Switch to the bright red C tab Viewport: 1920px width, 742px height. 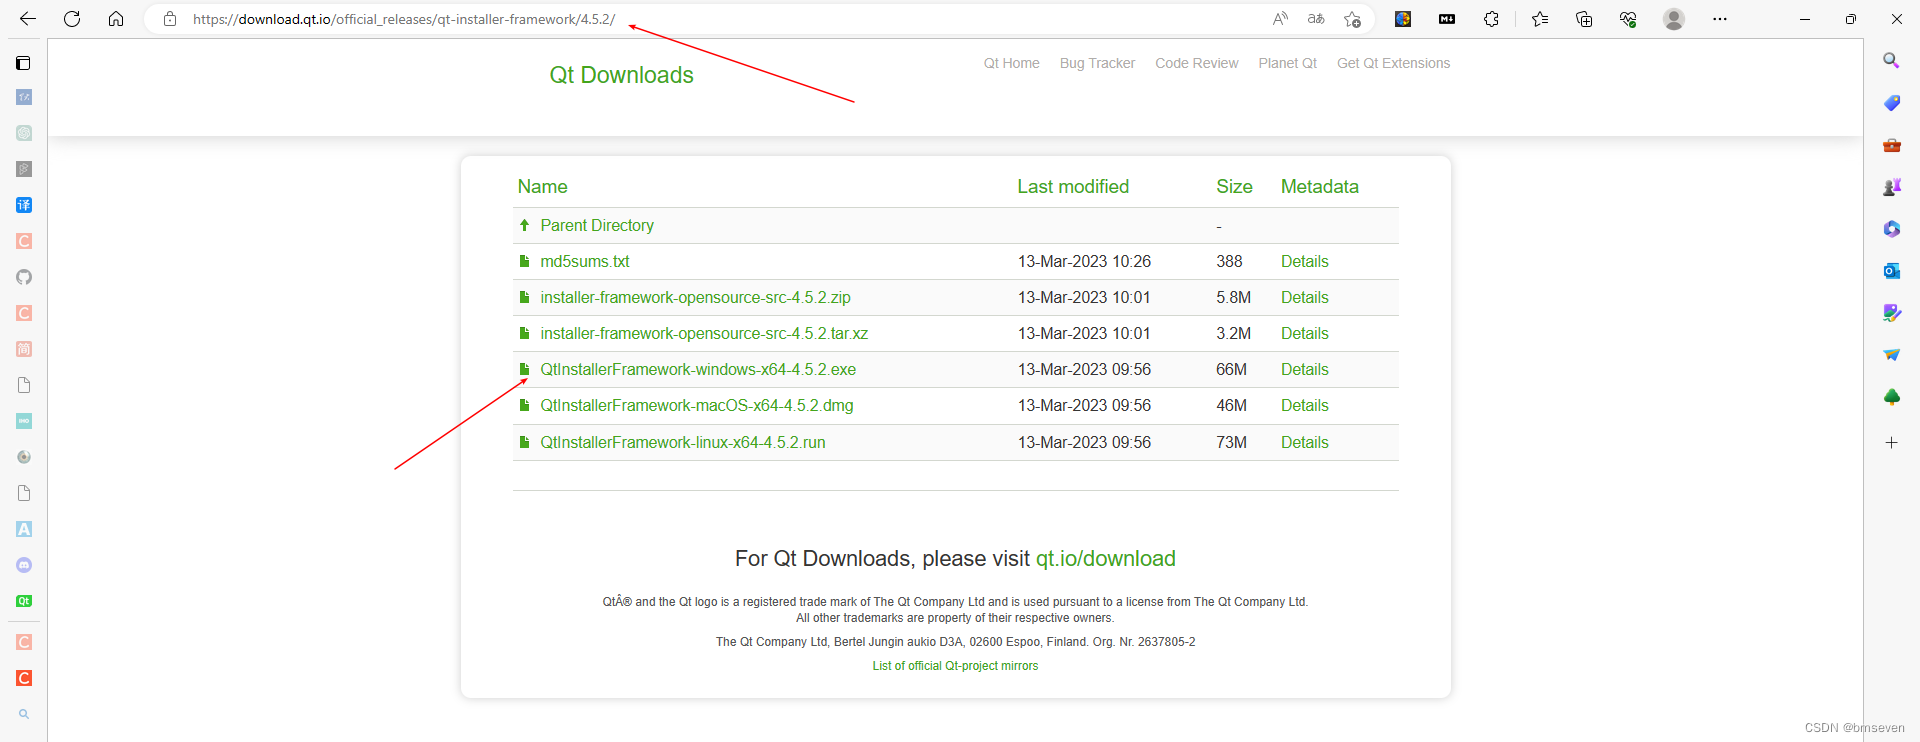click(x=24, y=678)
